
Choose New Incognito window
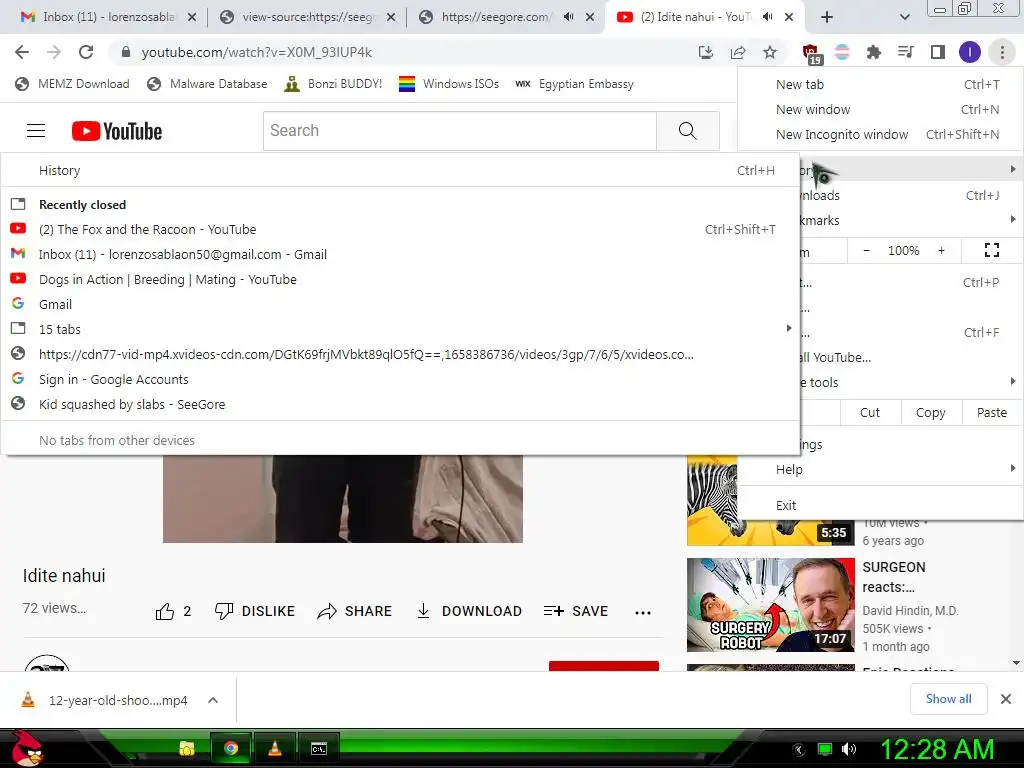(880, 134)
